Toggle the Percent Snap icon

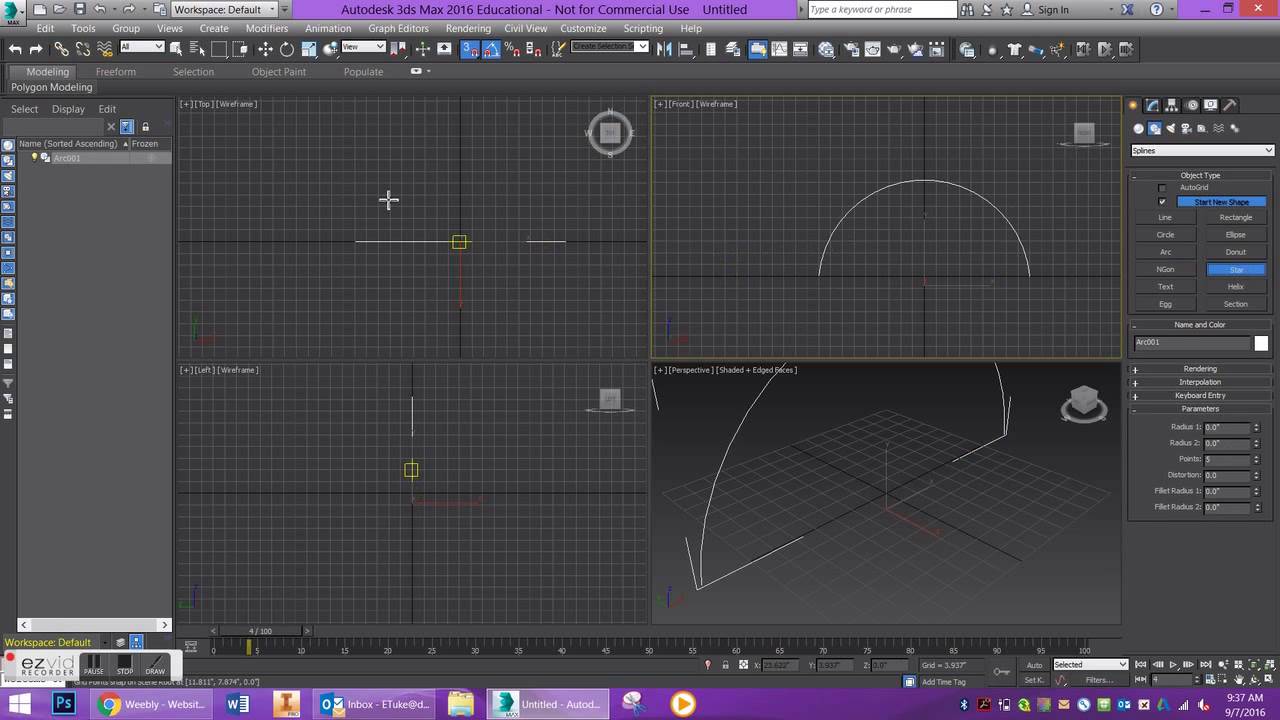coord(512,49)
